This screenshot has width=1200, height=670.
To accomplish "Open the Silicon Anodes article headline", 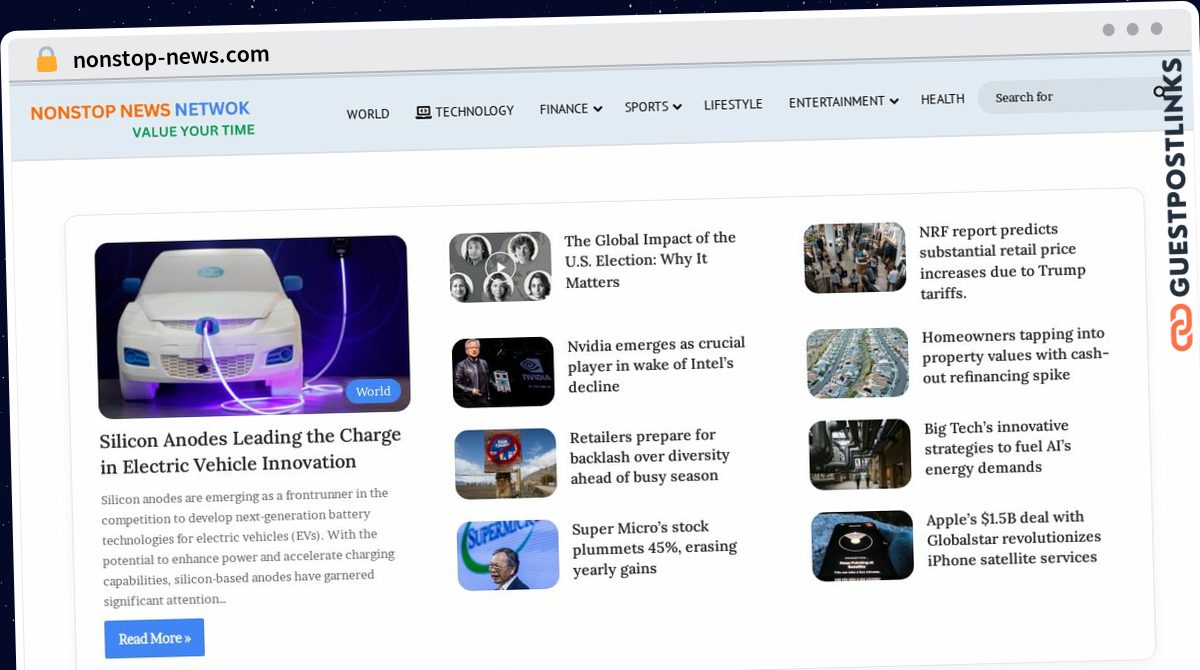I will (250, 450).
